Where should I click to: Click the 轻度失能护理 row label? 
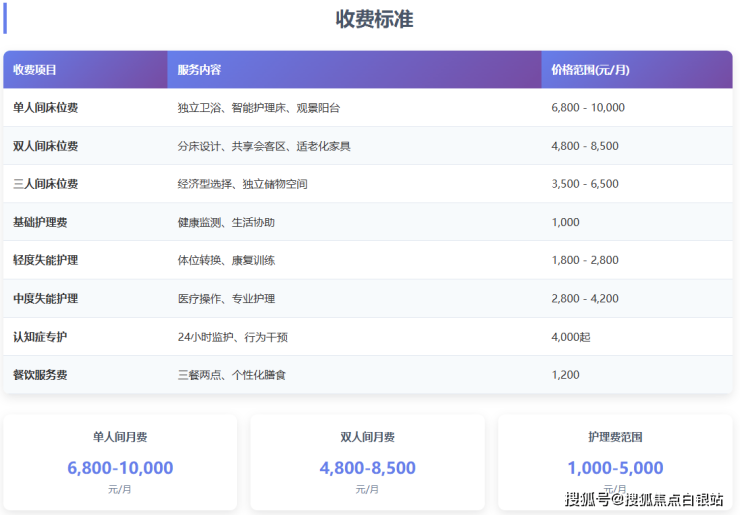[x=46, y=260]
